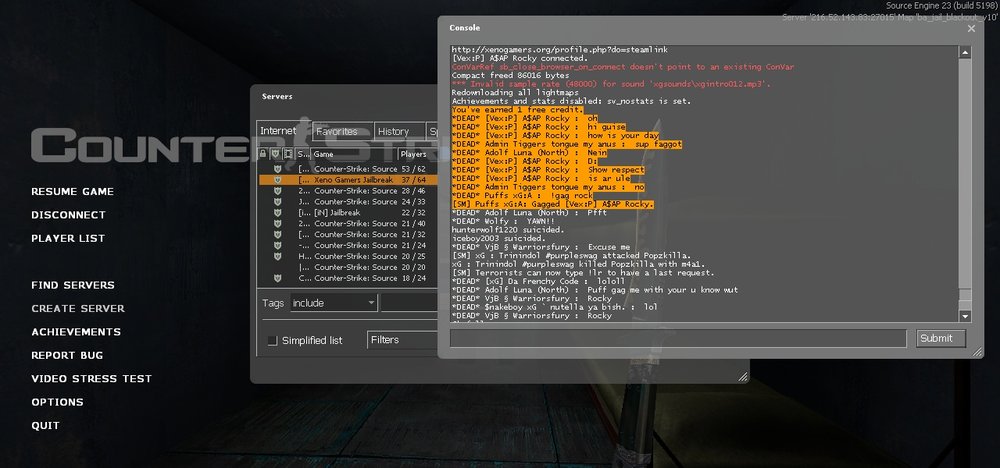Sort servers by the Game column

pyautogui.click(x=355, y=154)
